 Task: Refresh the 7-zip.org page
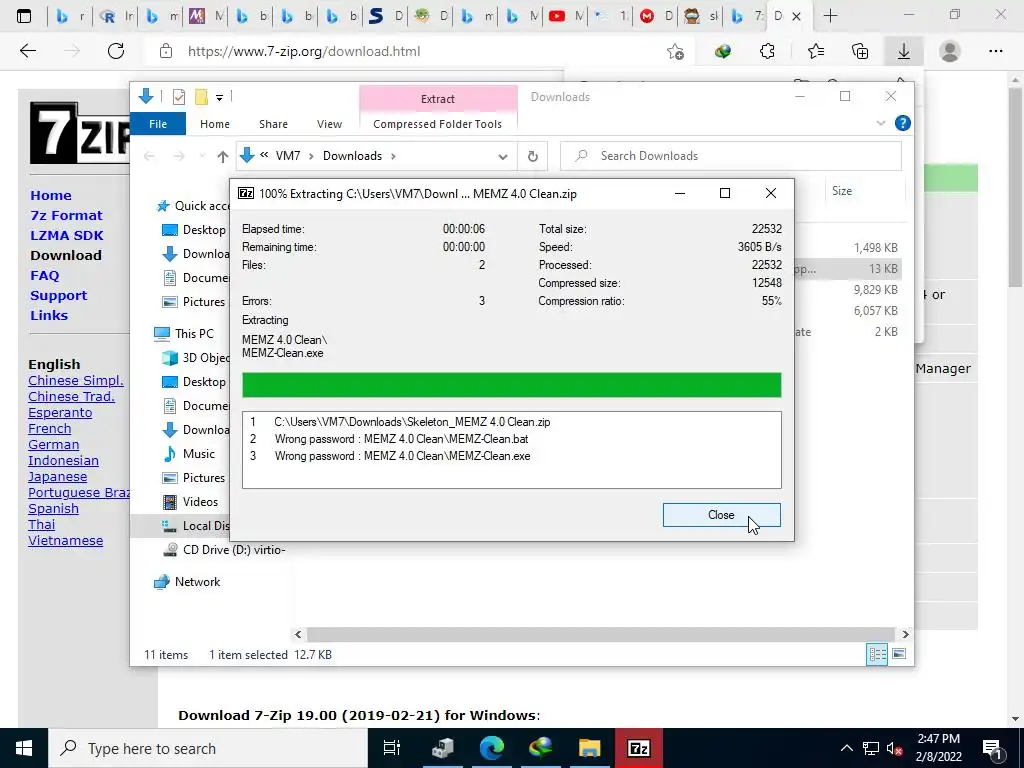[x=116, y=51]
